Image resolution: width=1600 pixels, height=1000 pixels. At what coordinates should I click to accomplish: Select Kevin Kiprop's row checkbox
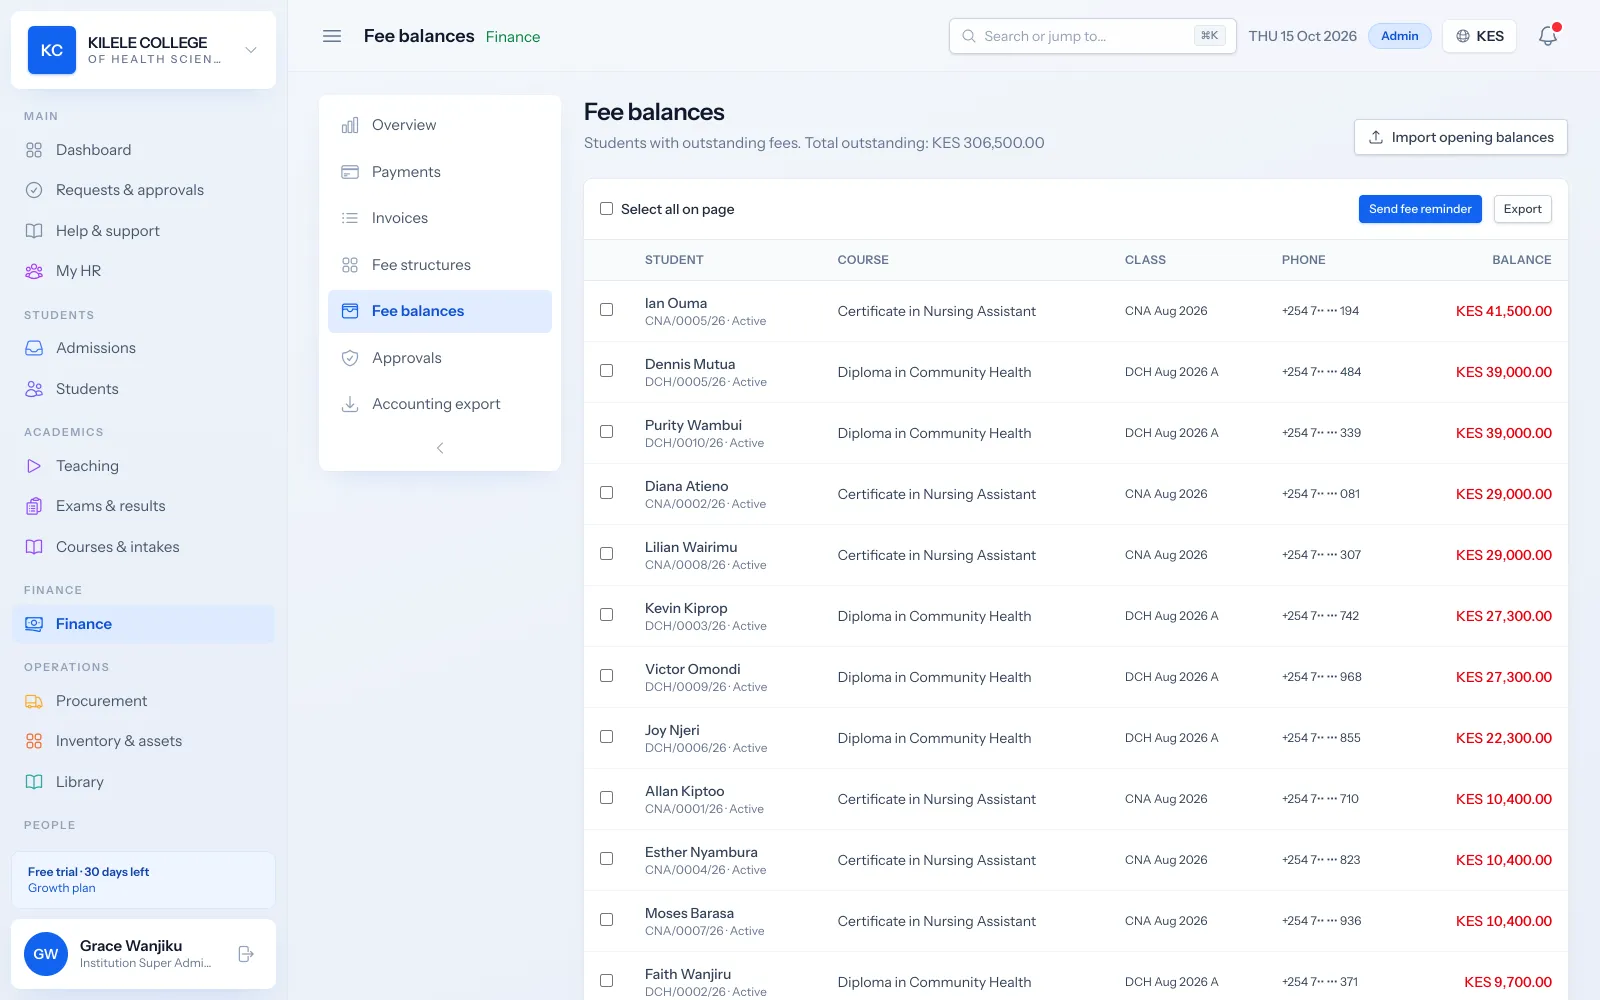[606, 615]
